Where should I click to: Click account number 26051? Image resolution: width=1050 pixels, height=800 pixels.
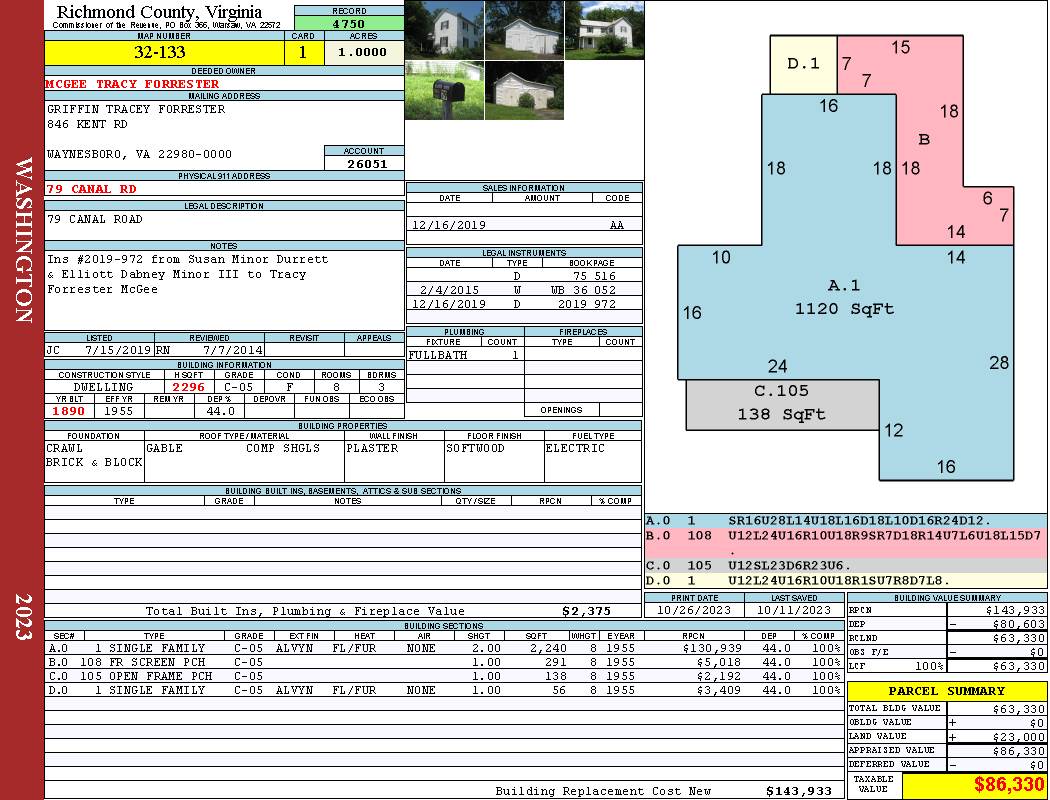[367, 163]
